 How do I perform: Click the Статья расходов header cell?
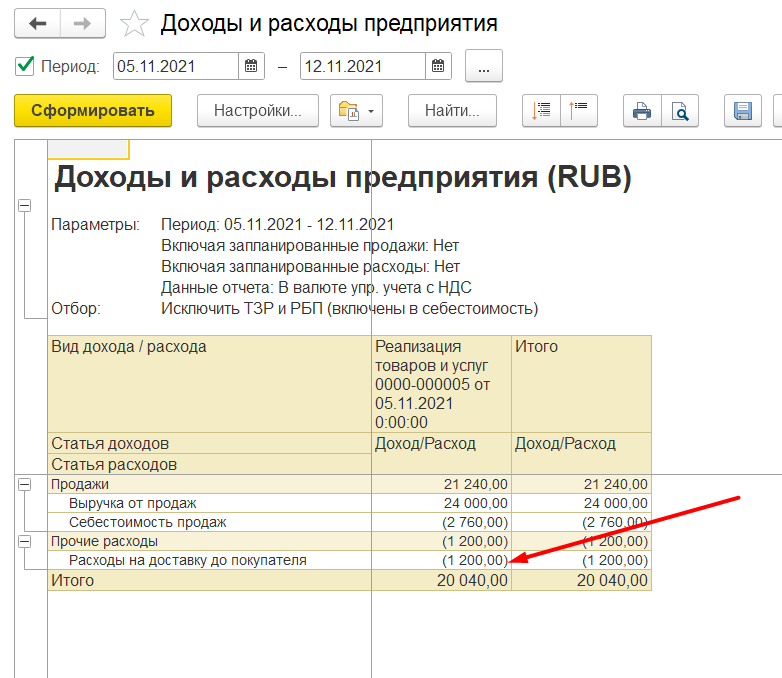pos(209,464)
